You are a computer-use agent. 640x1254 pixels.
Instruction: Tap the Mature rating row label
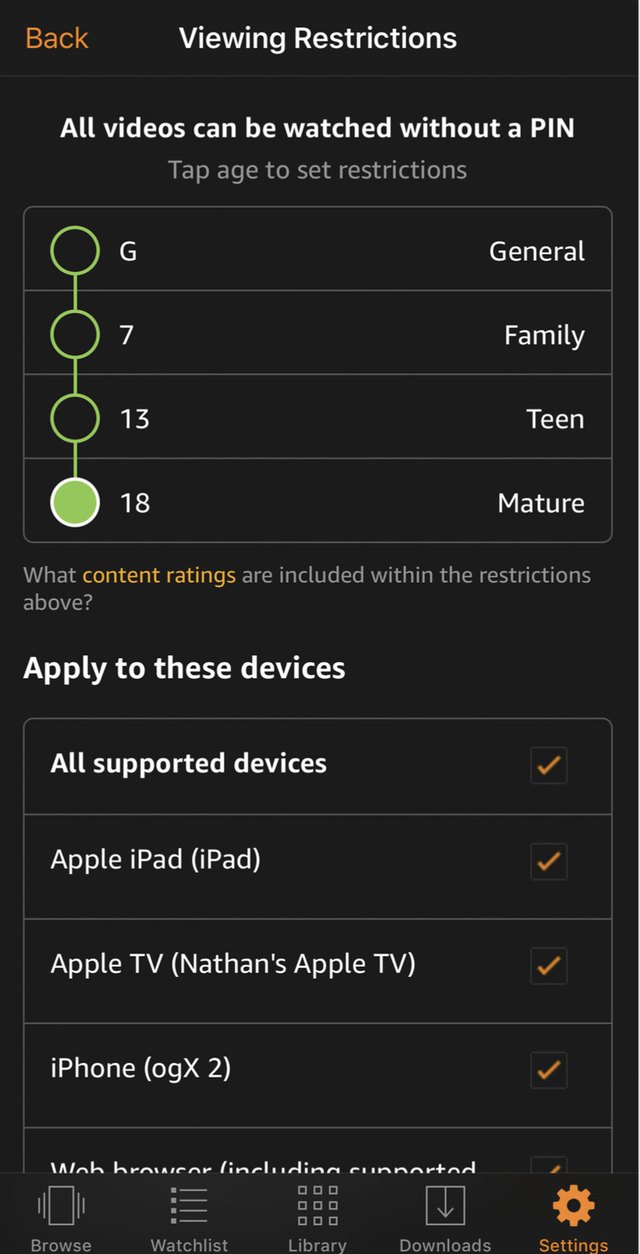pyautogui.click(x=541, y=503)
